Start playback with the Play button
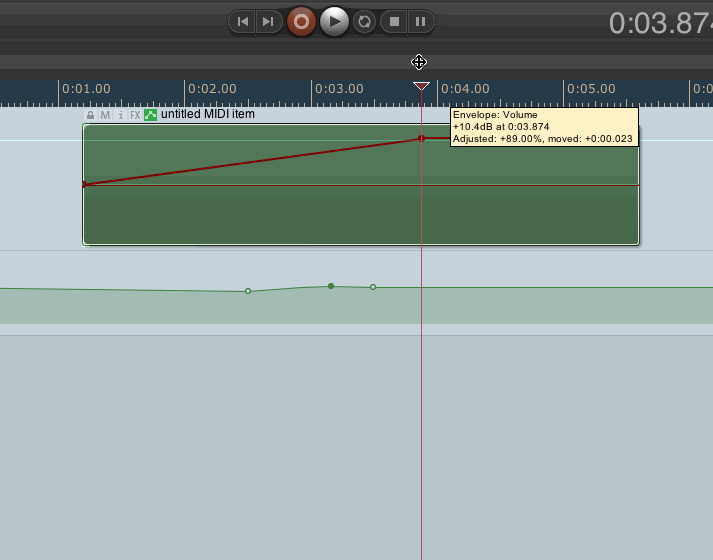This screenshot has width=713, height=560. (334, 21)
